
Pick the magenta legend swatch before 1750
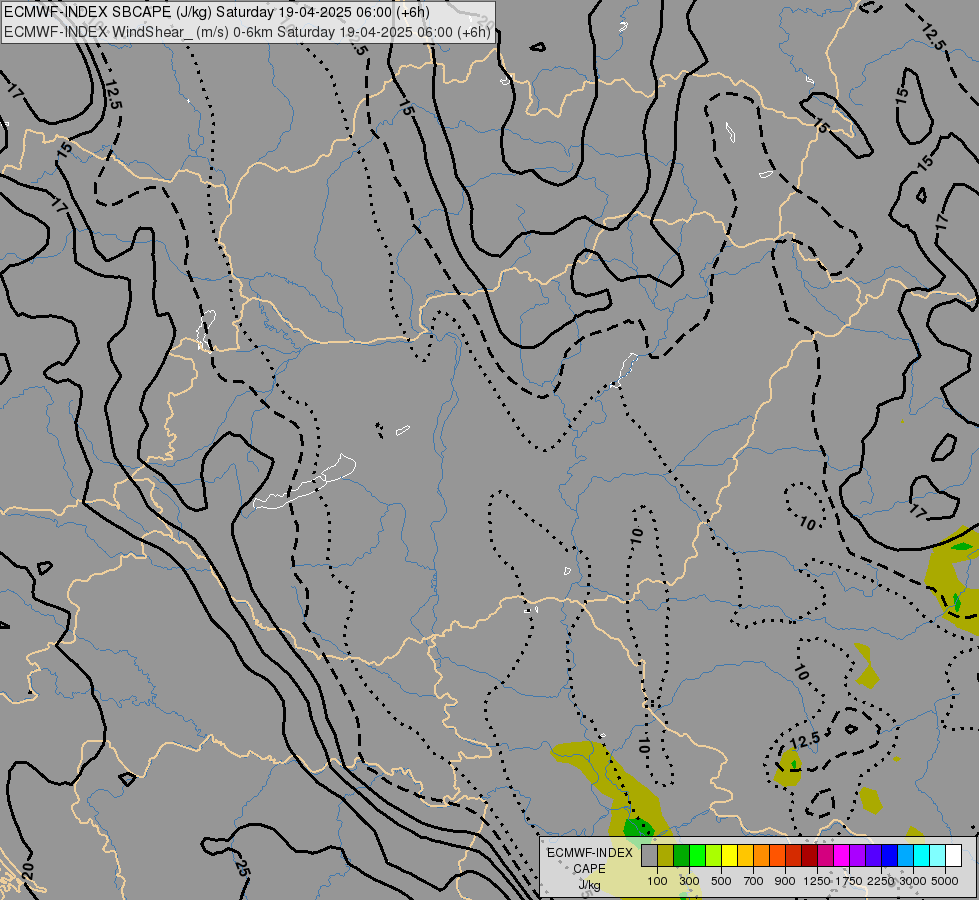click(842, 856)
